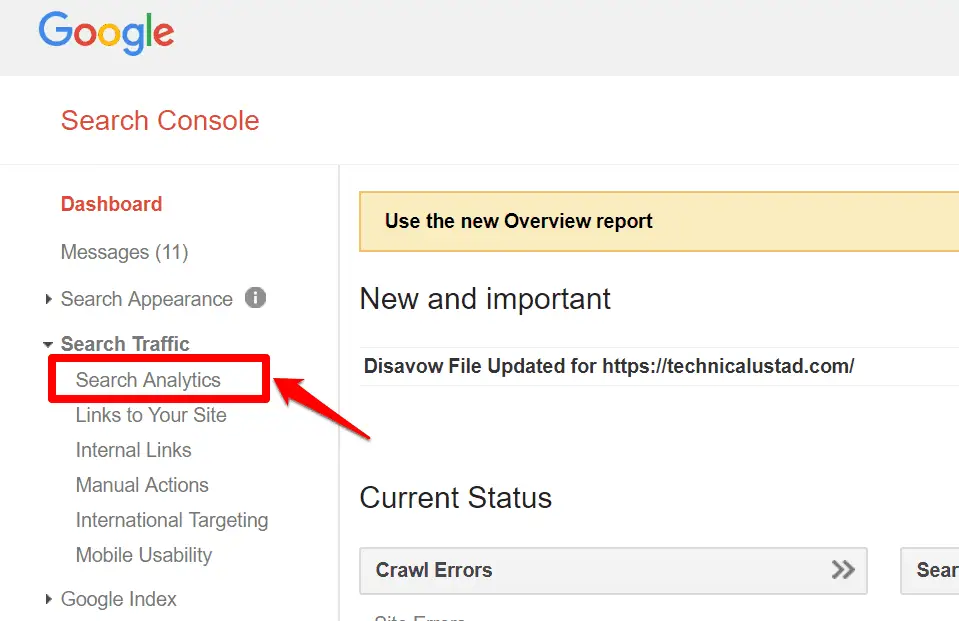959x621 pixels.
Task: Click the 'Use the new Overview report' banner
Action: (x=659, y=221)
